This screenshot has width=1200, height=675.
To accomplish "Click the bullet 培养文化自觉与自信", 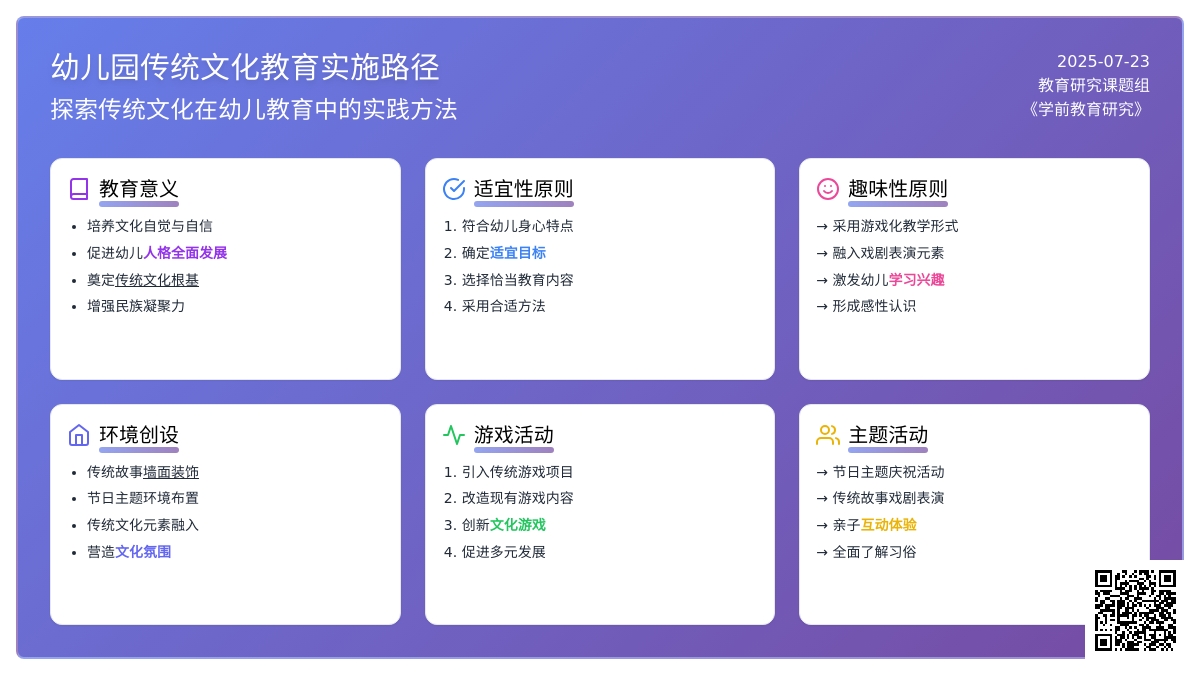I will 150,226.
